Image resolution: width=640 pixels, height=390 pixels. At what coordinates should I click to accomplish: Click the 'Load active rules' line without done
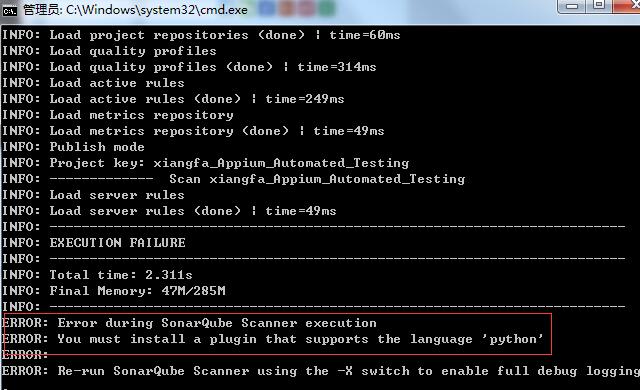coord(93,83)
